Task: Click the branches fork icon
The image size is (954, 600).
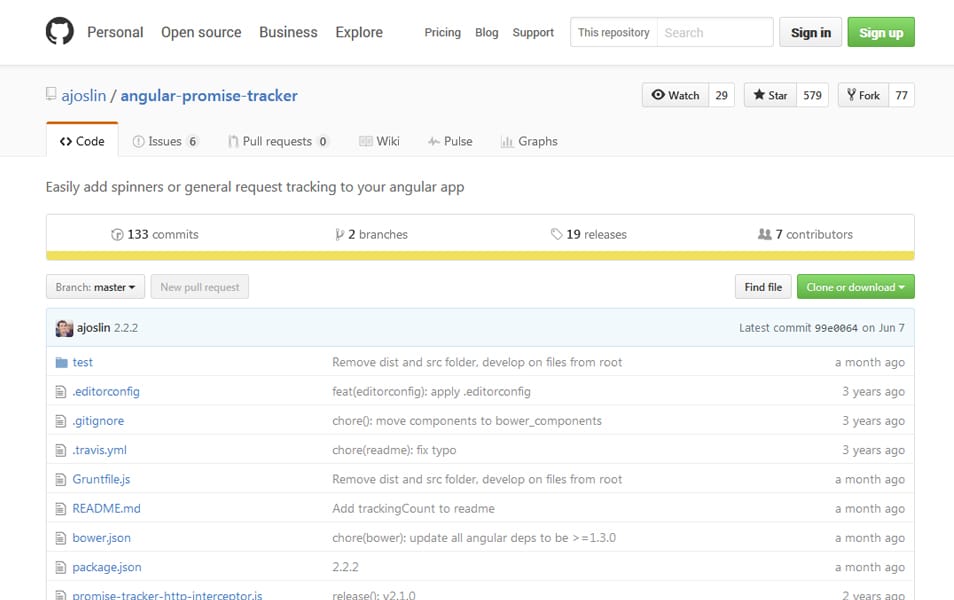Action: [x=339, y=235]
